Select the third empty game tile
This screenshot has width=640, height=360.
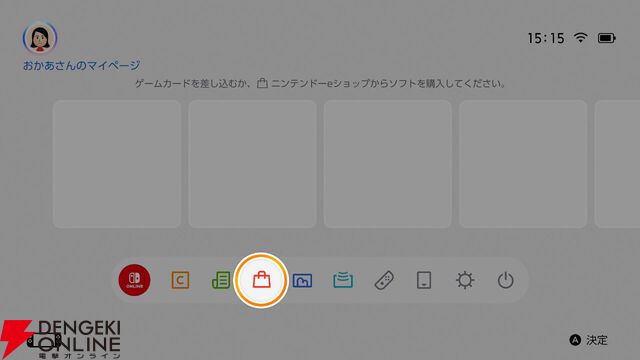coord(388,164)
